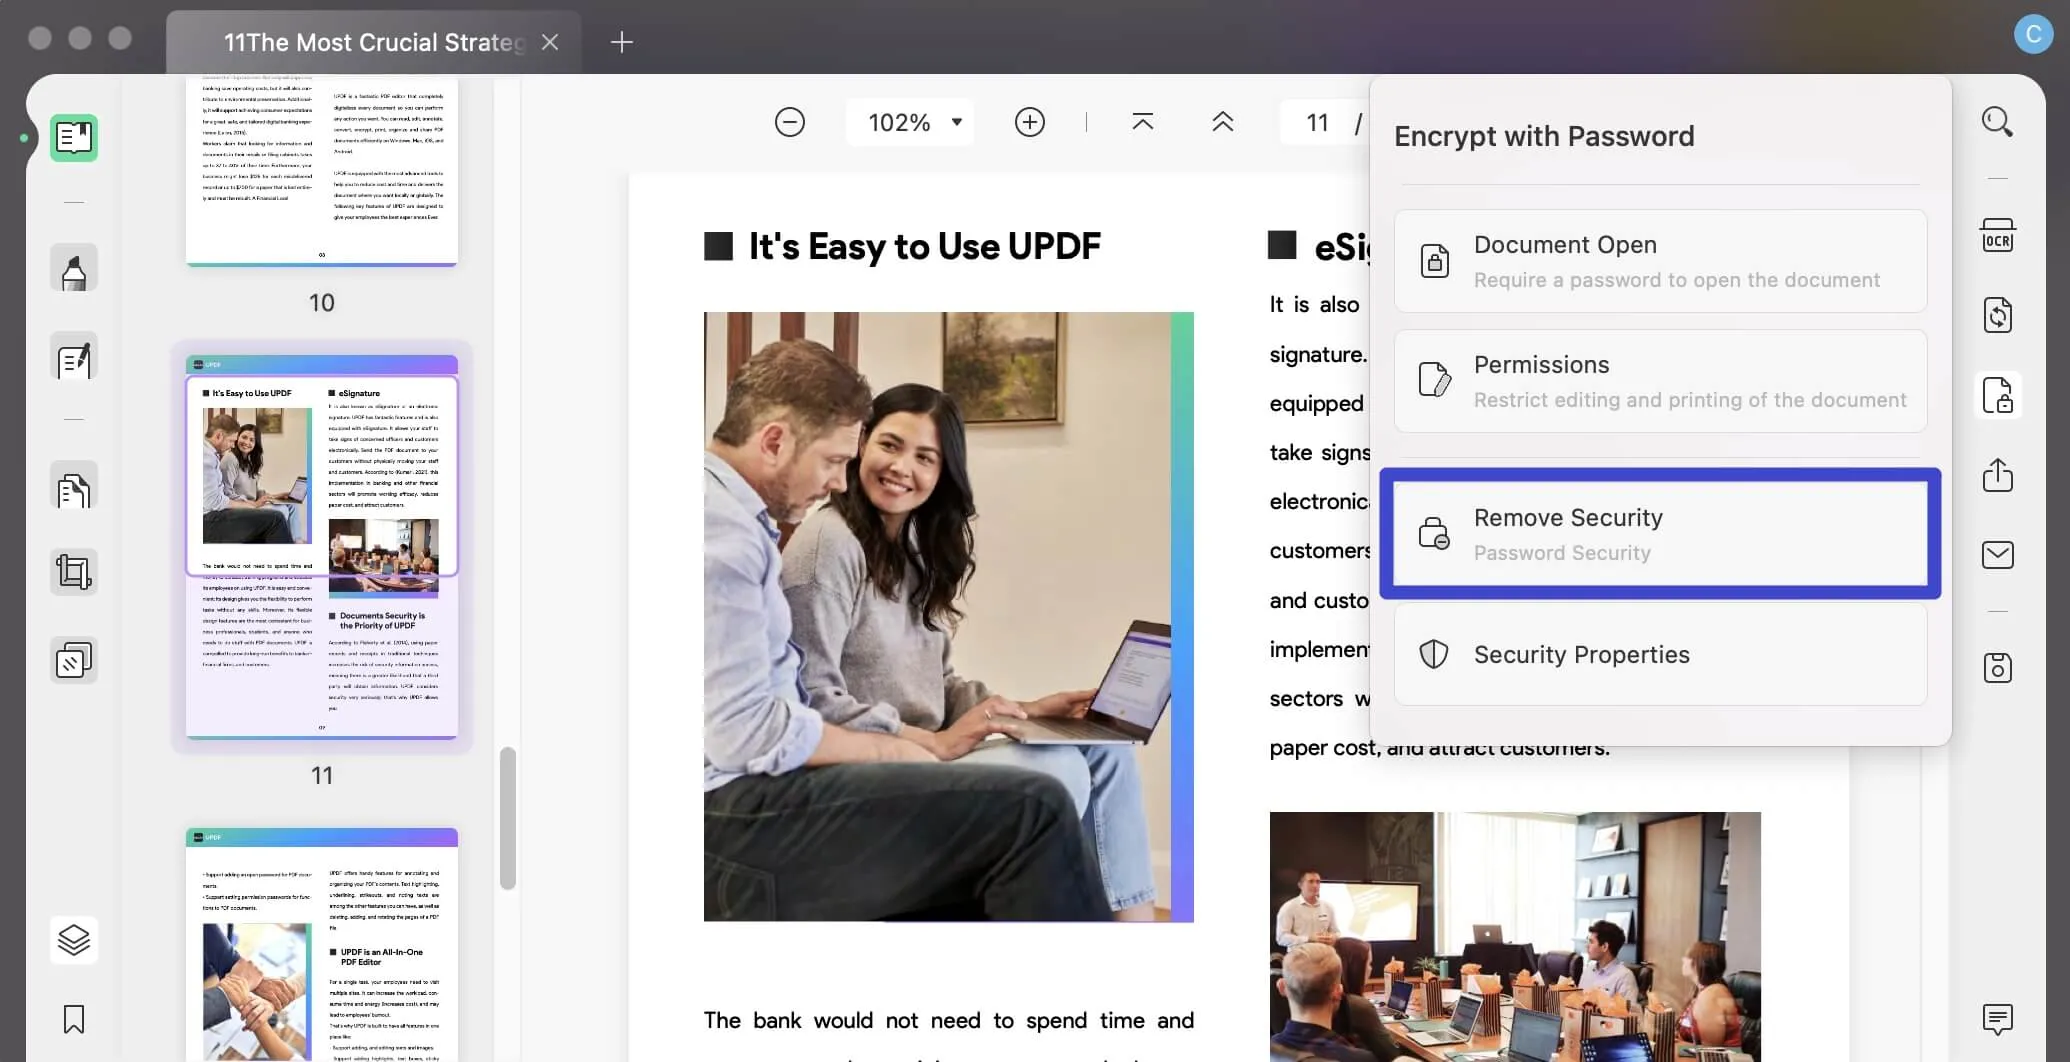The image size is (2070, 1062).
Task: Launch the OCR tool
Action: (x=1997, y=235)
